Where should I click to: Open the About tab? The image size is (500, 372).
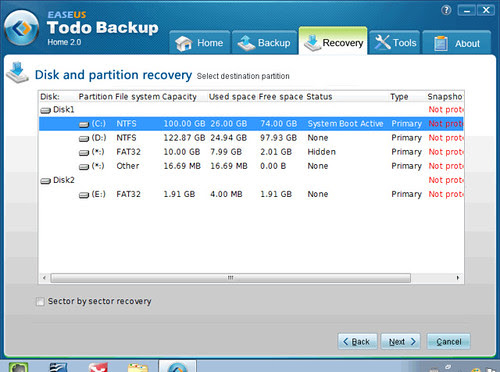tap(457, 43)
